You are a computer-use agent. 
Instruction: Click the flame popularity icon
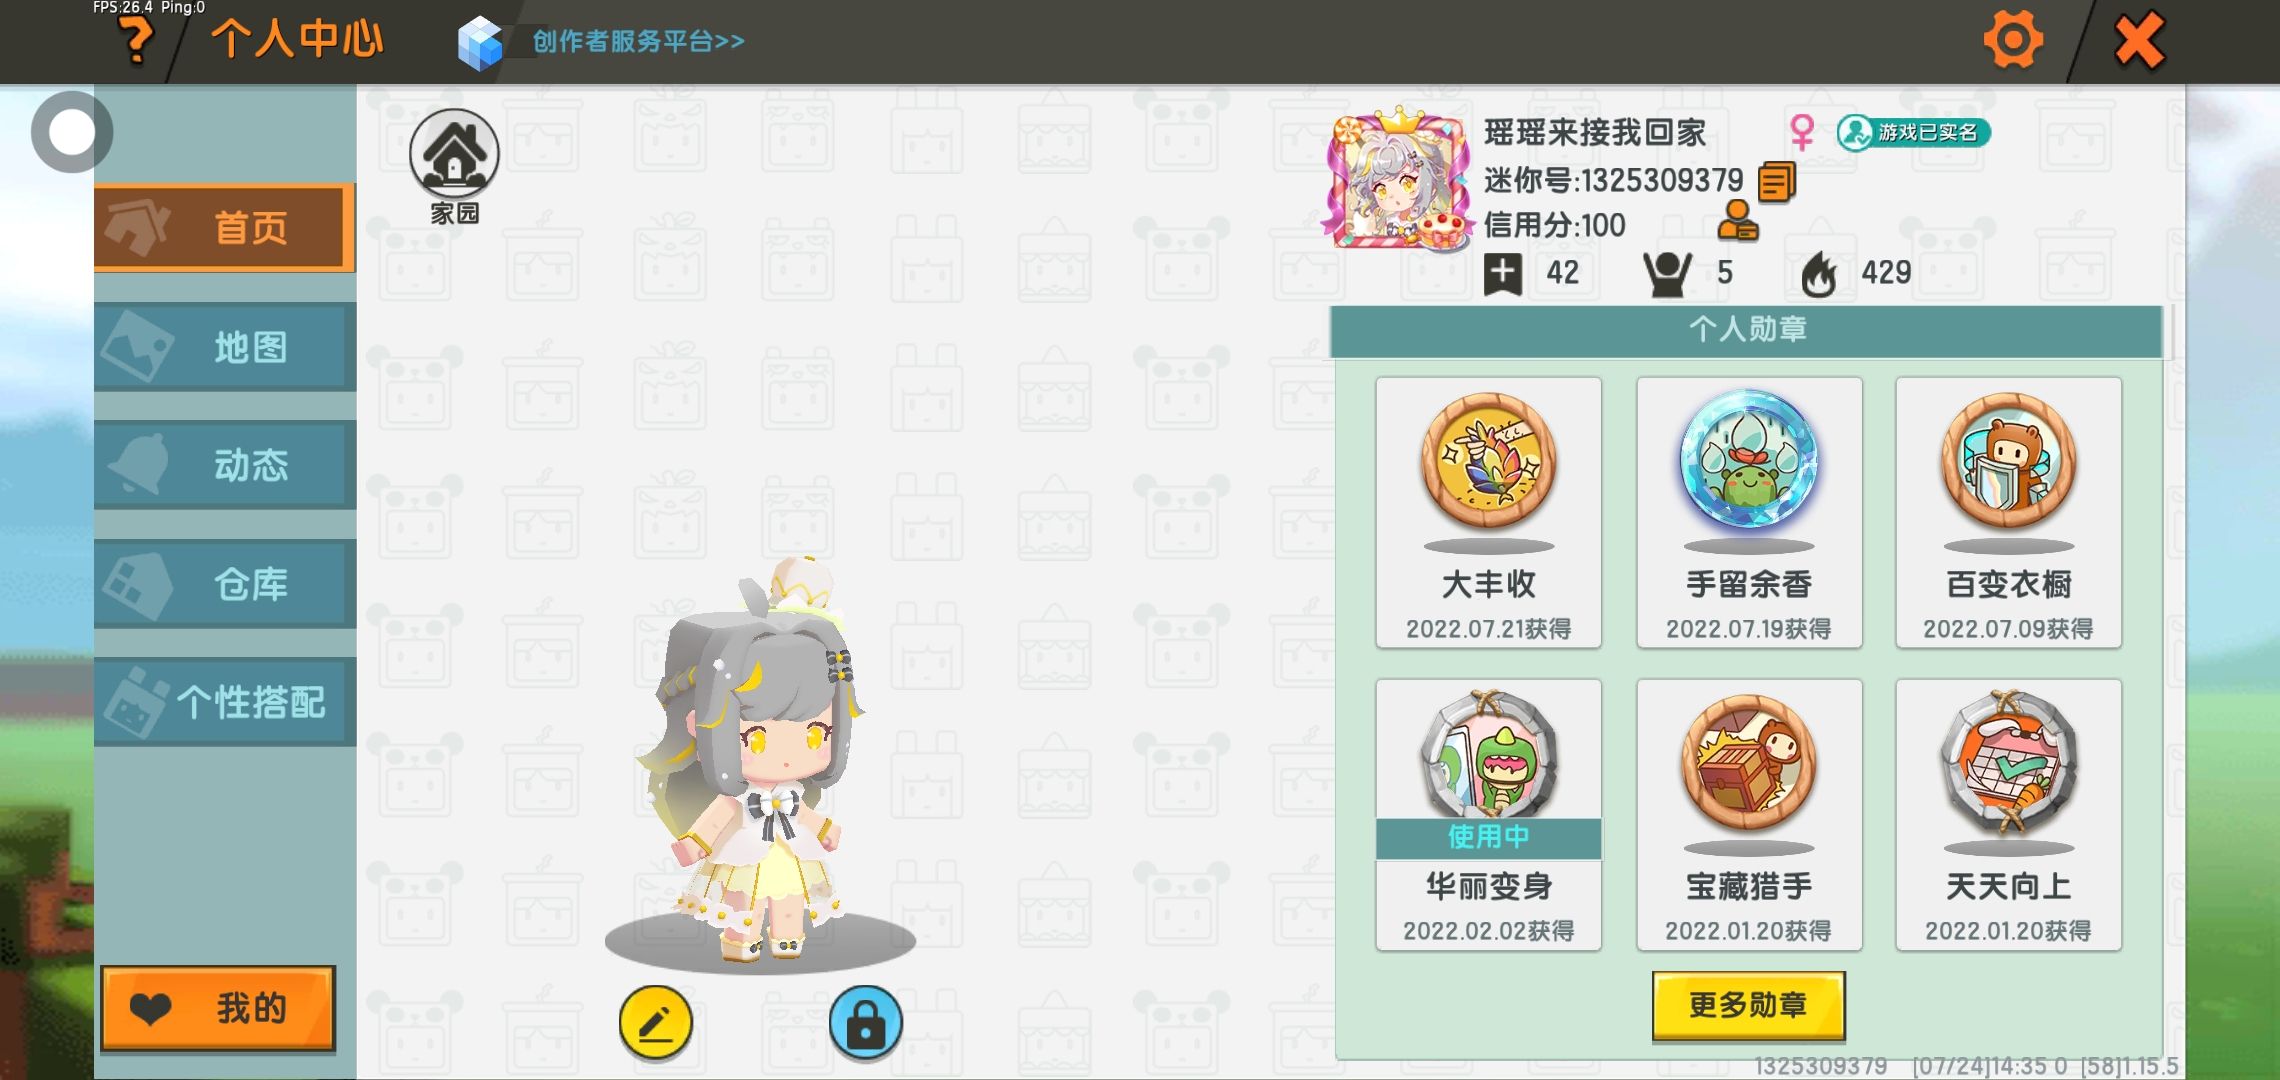pyautogui.click(x=1819, y=273)
